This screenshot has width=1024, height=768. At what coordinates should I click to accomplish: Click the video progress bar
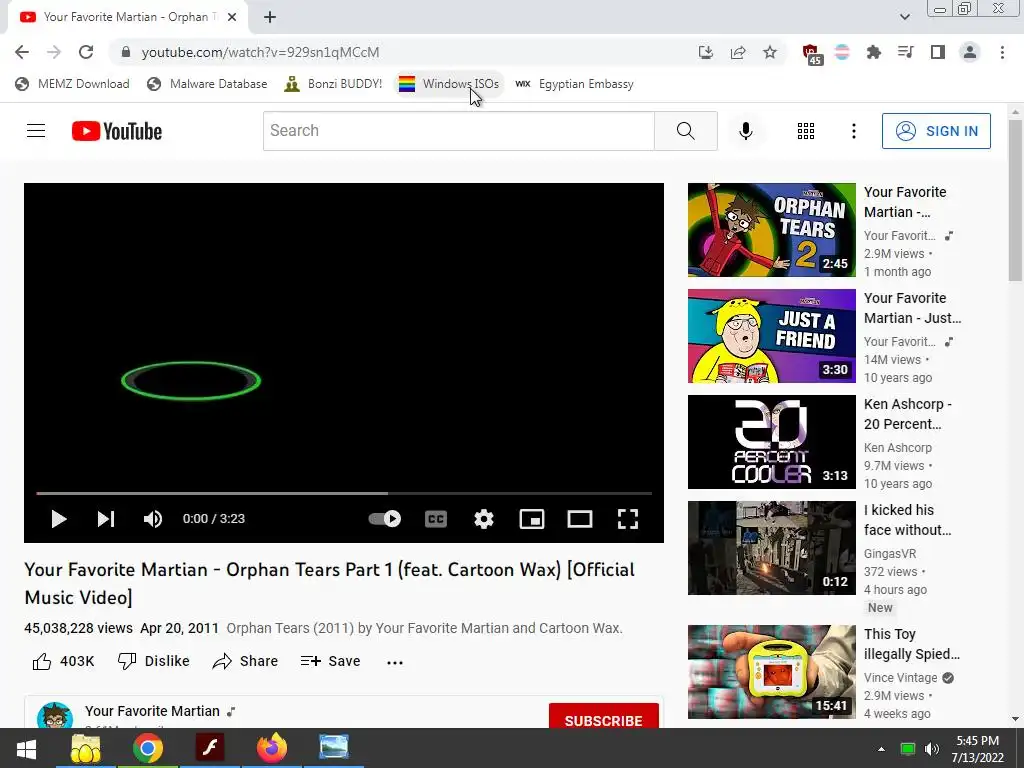point(344,493)
